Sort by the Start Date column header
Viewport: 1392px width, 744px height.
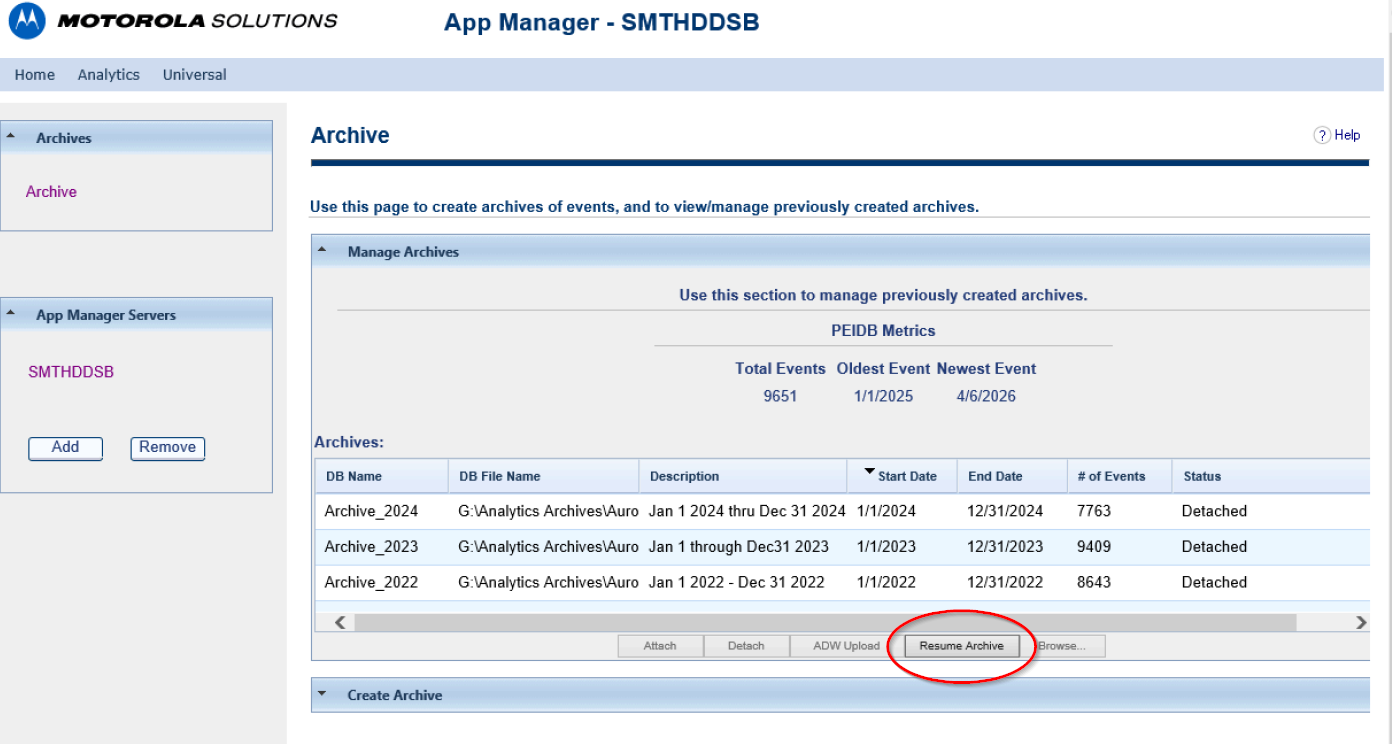(902, 476)
